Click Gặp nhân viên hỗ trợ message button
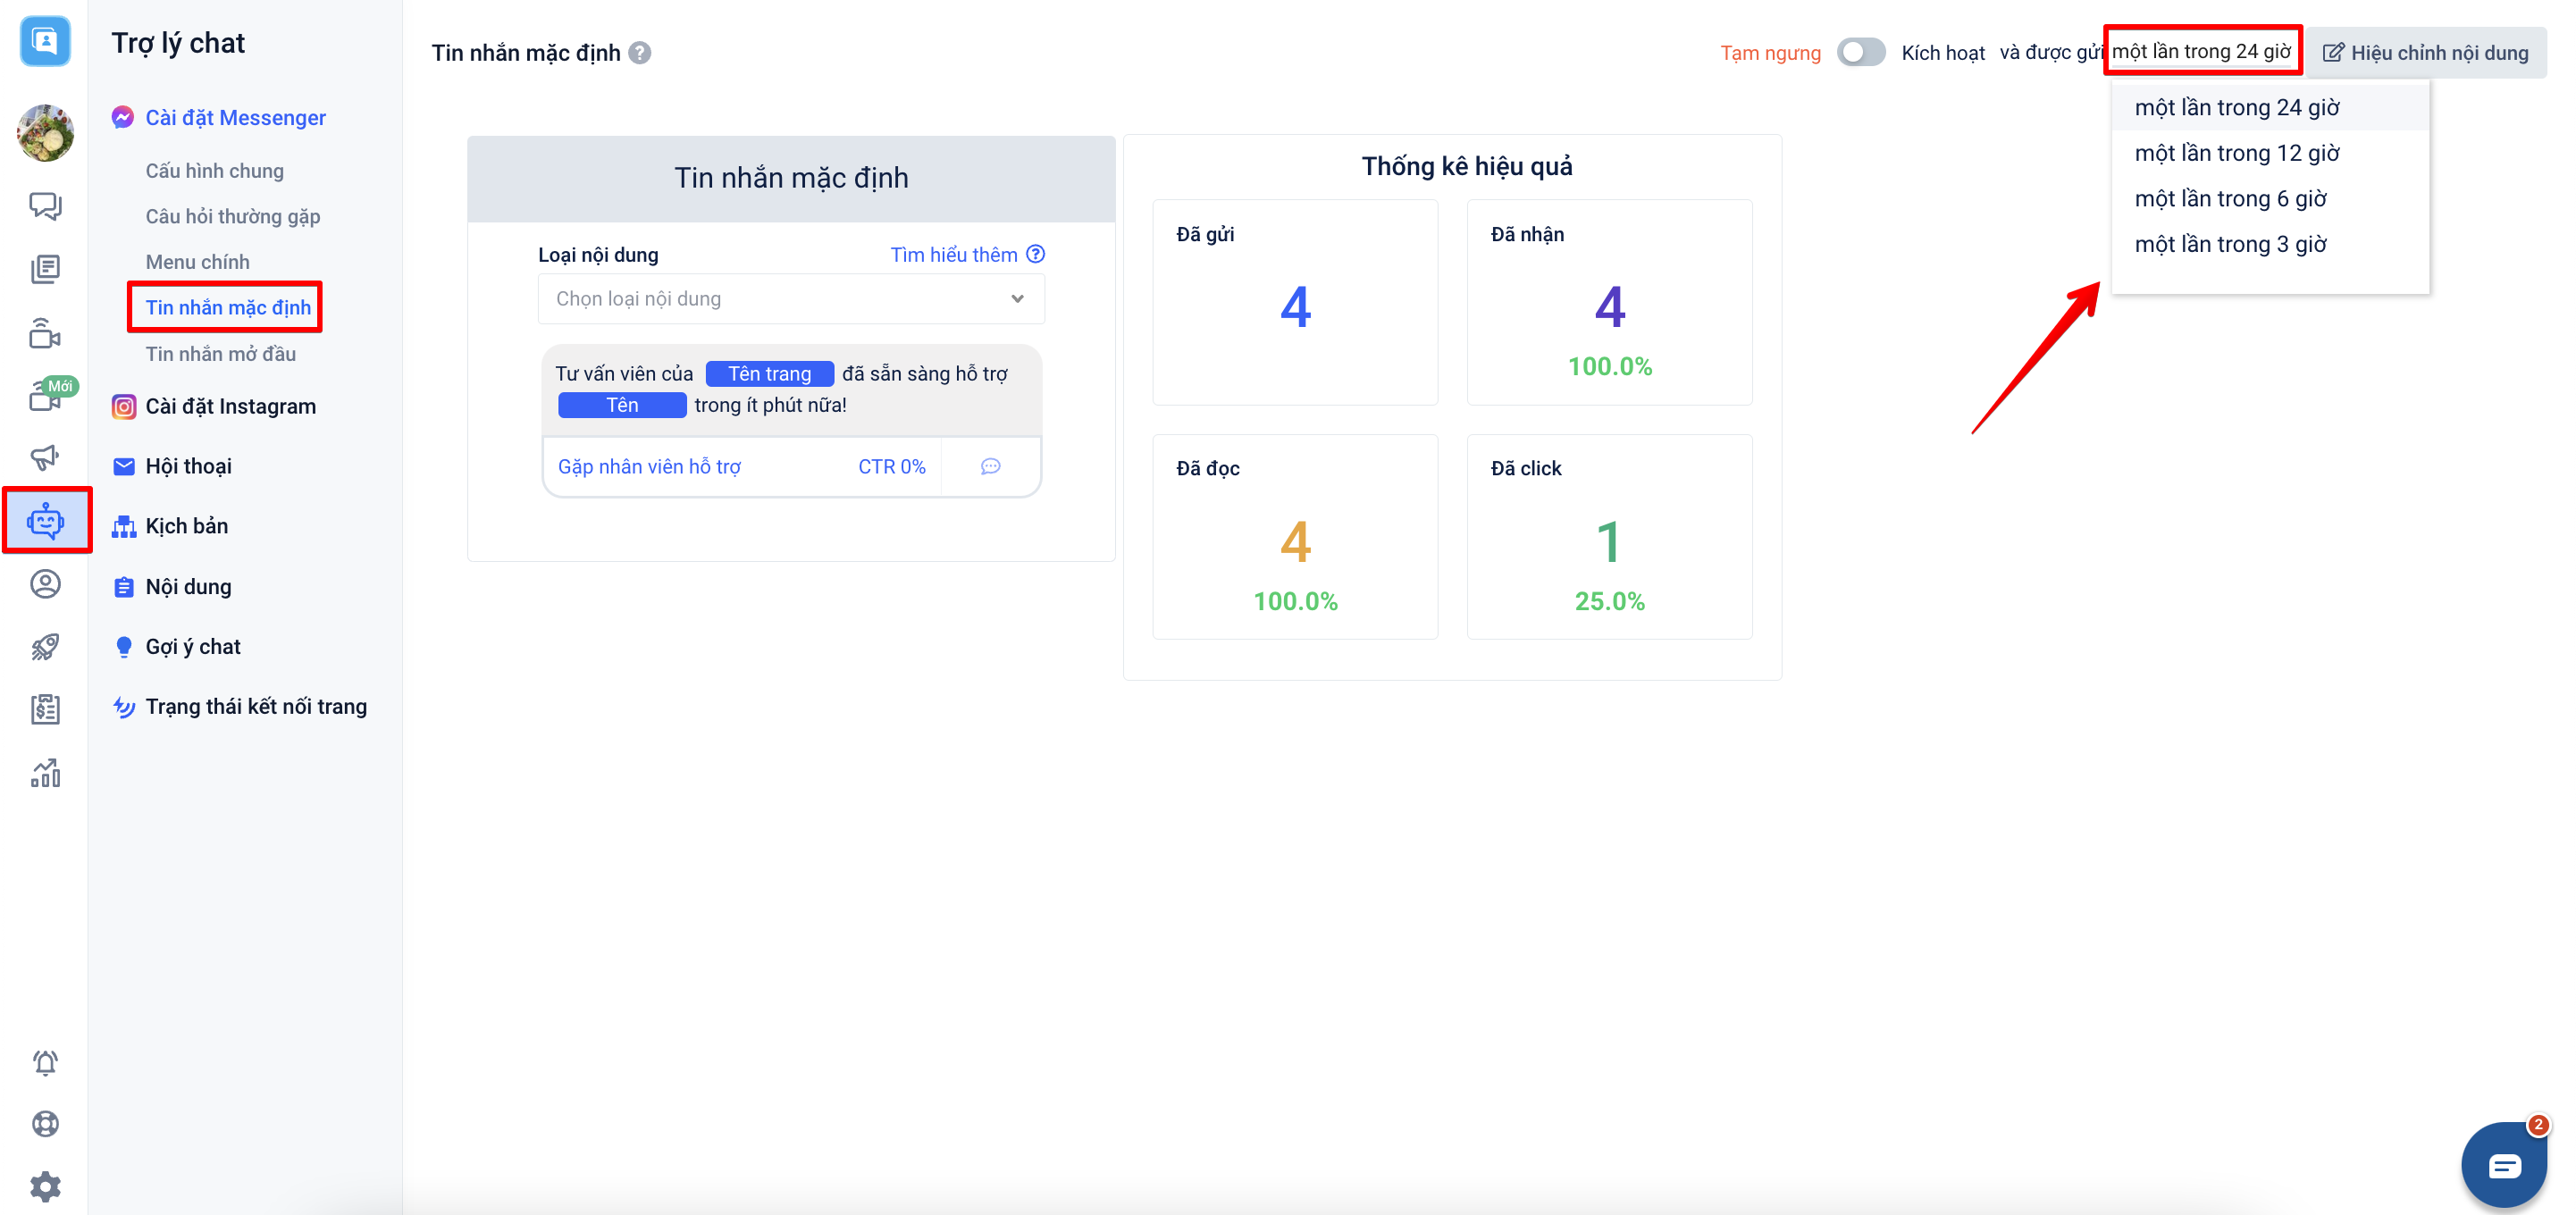Viewport: 2576px width, 1215px height. pos(649,467)
